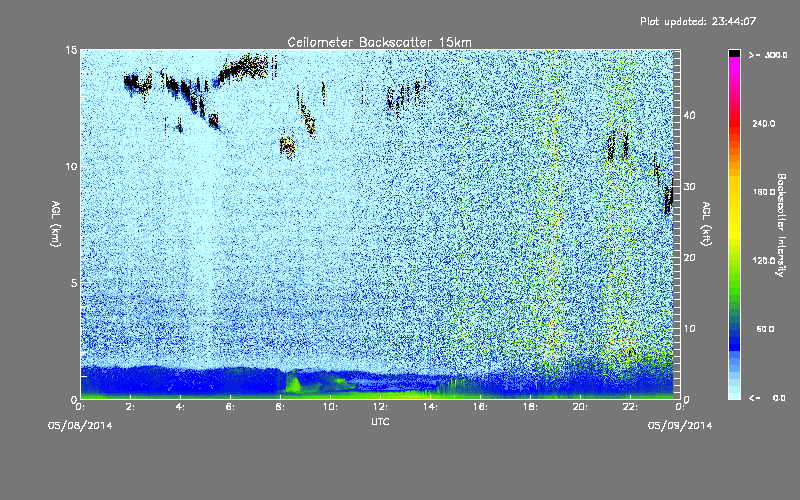Click the 12: hour tick label
800x500 pixels.
(381, 407)
